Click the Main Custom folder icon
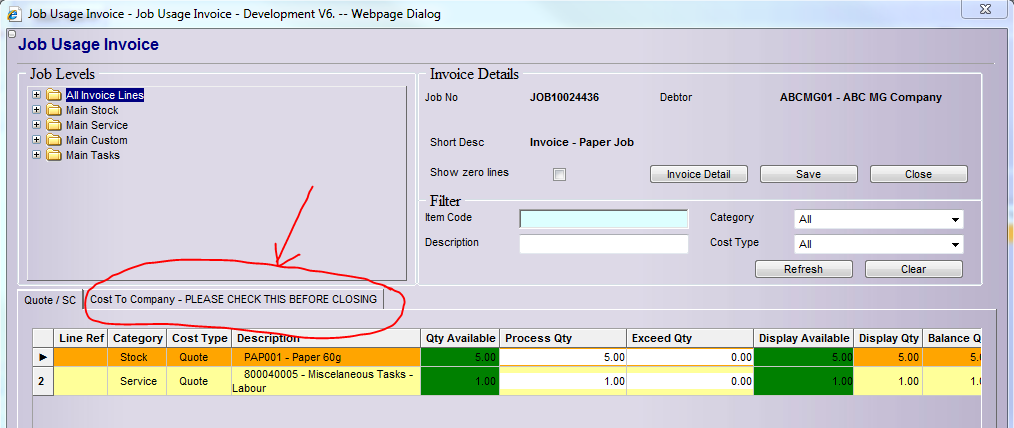This screenshot has width=1014, height=428. [54, 140]
